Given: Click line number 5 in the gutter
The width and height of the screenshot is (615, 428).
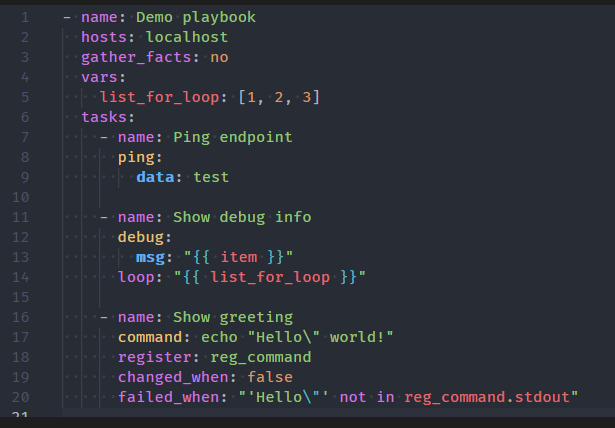Looking at the screenshot, I should [x=25, y=97].
